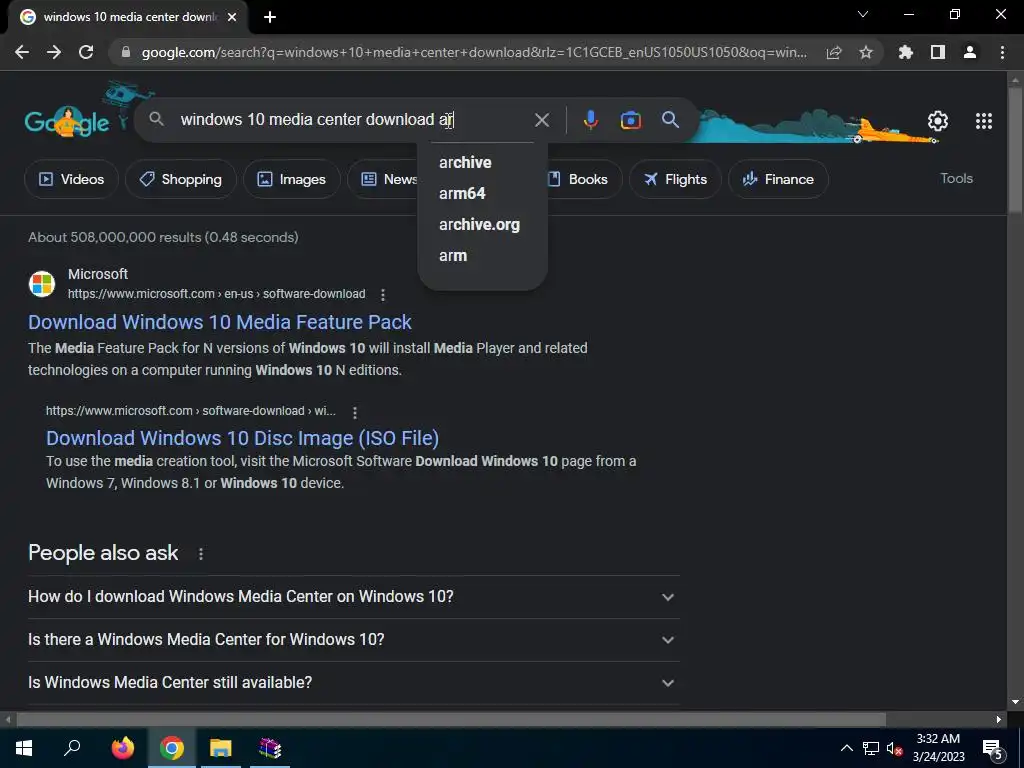Screen dimensions: 1024x768
Task: Open Chrome extensions puzzle icon
Action: point(906,52)
